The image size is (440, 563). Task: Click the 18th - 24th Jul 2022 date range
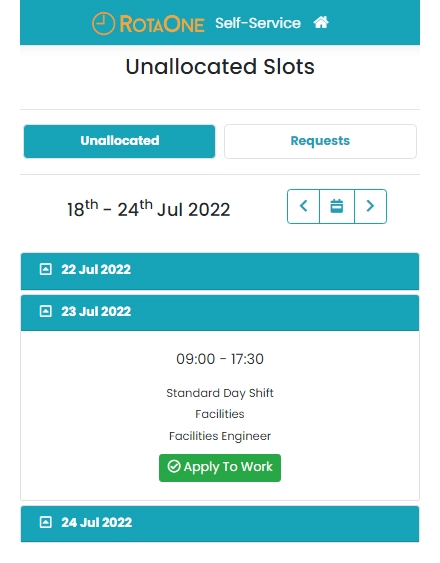click(x=148, y=209)
